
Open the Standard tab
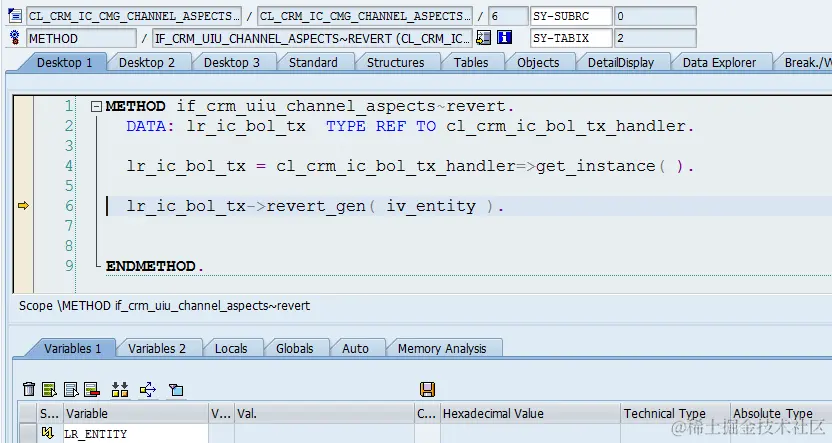pos(313,63)
